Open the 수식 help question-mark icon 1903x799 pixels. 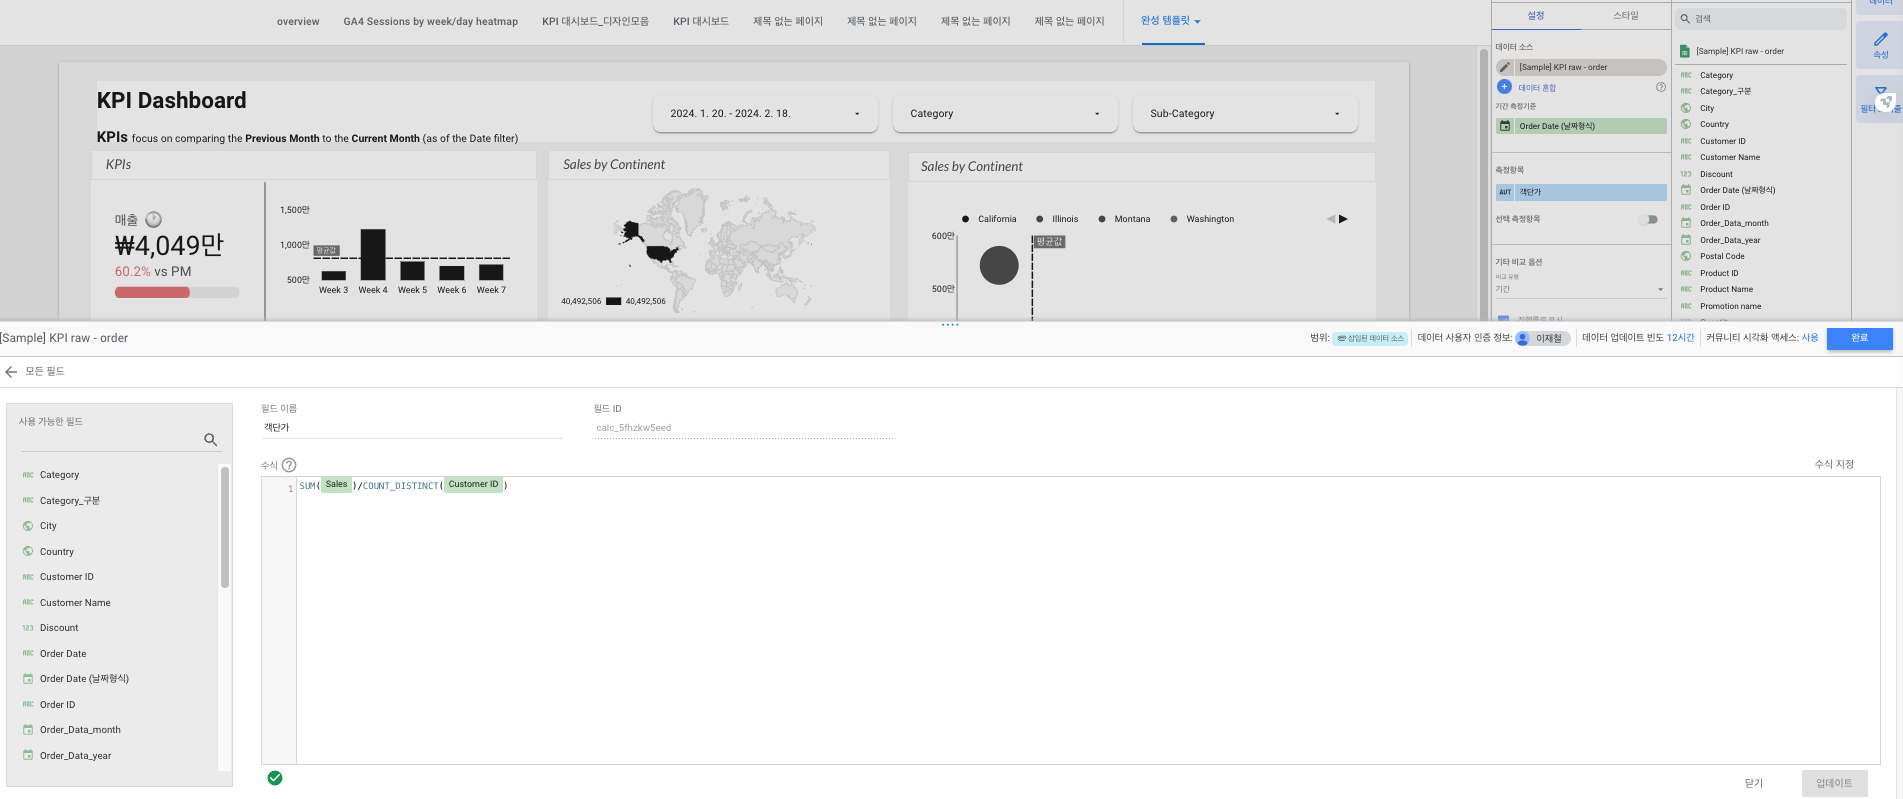coord(289,465)
